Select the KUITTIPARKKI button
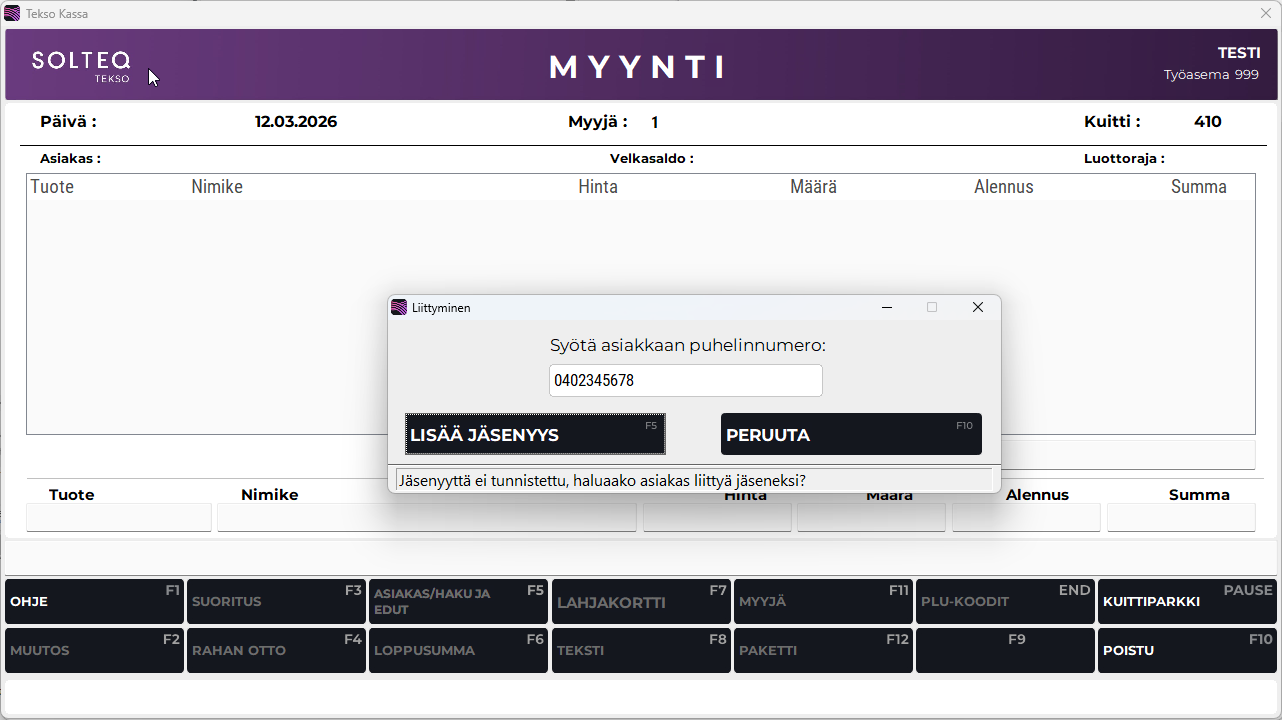Viewport: 1282px width, 720px height. [x=1187, y=602]
